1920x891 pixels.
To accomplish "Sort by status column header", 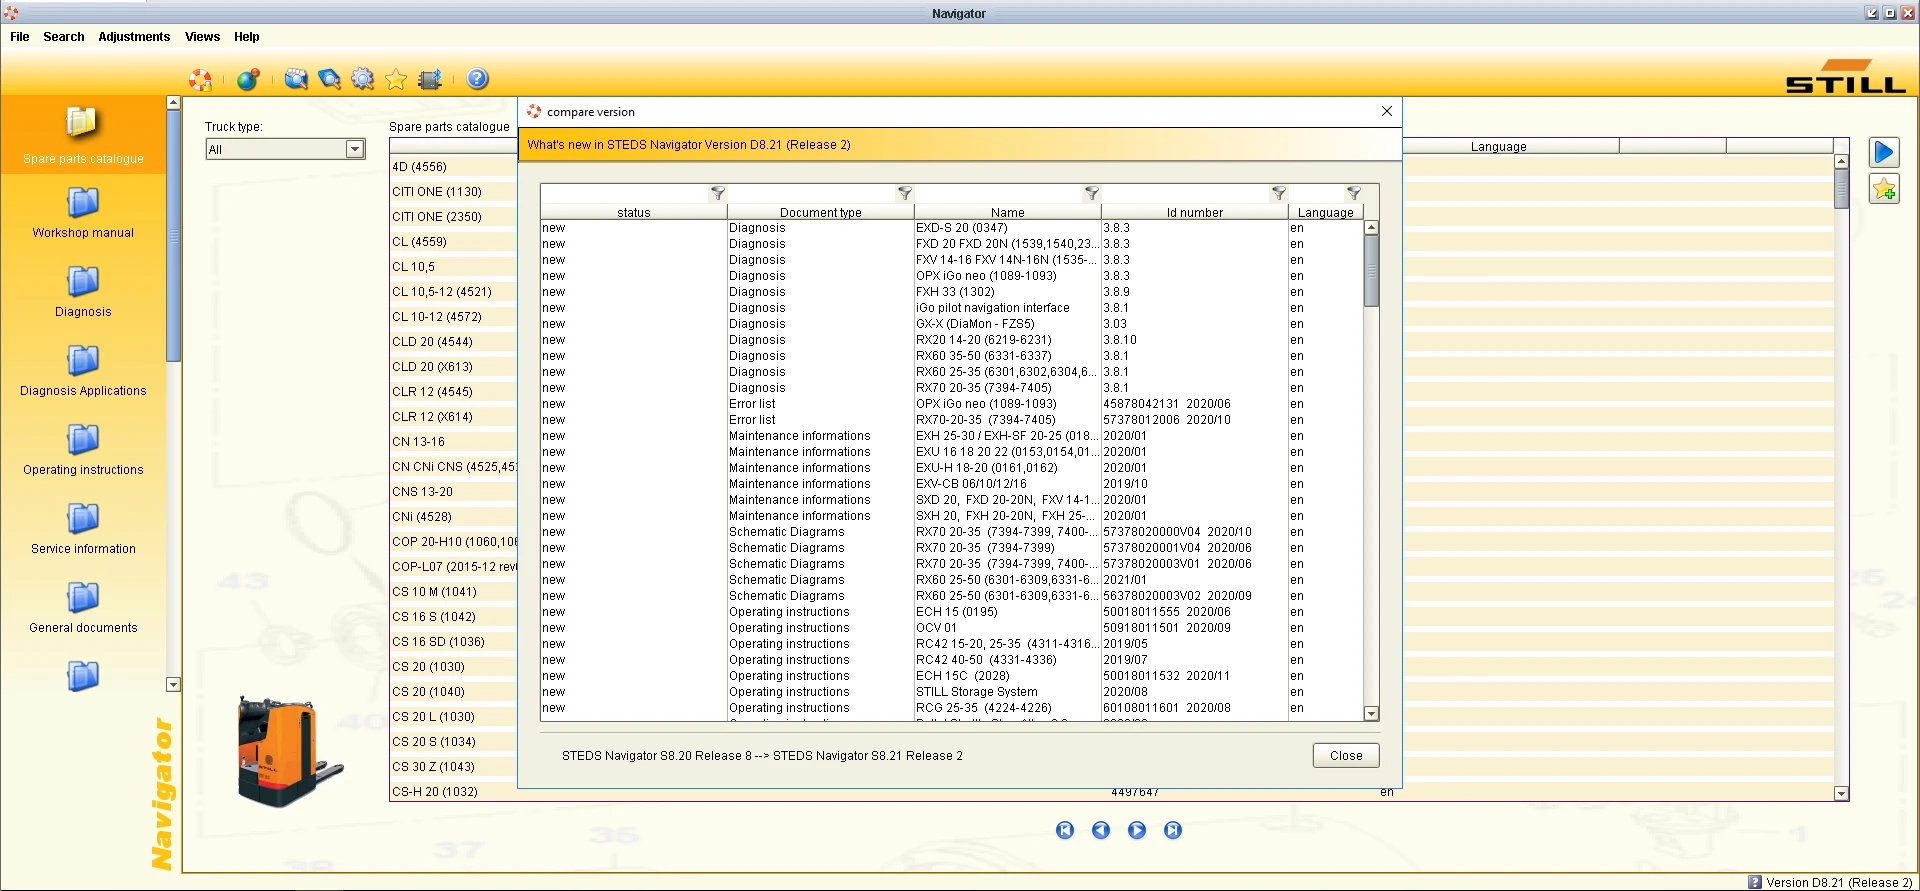I will (x=634, y=212).
